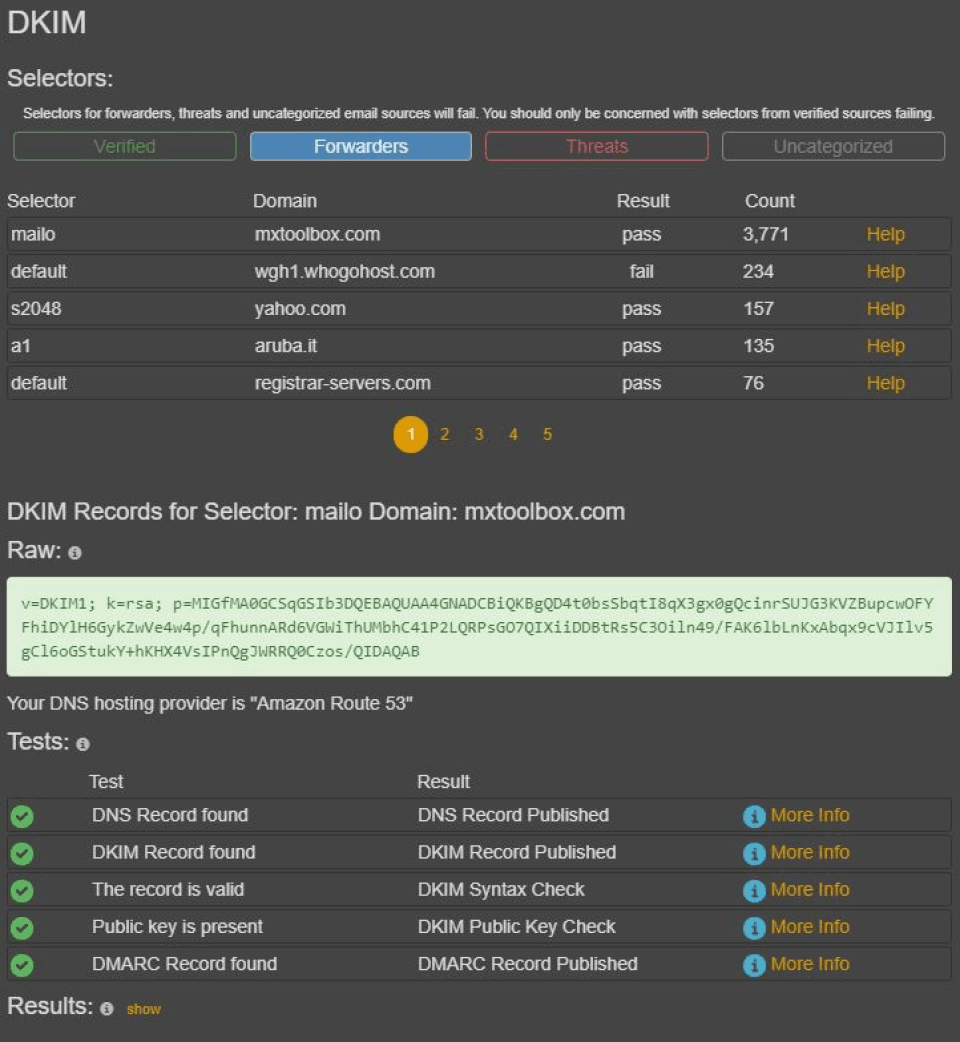Click green check icon for Public key is present
The height and width of the screenshot is (1042, 960).
pyautogui.click(x=22, y=928)
